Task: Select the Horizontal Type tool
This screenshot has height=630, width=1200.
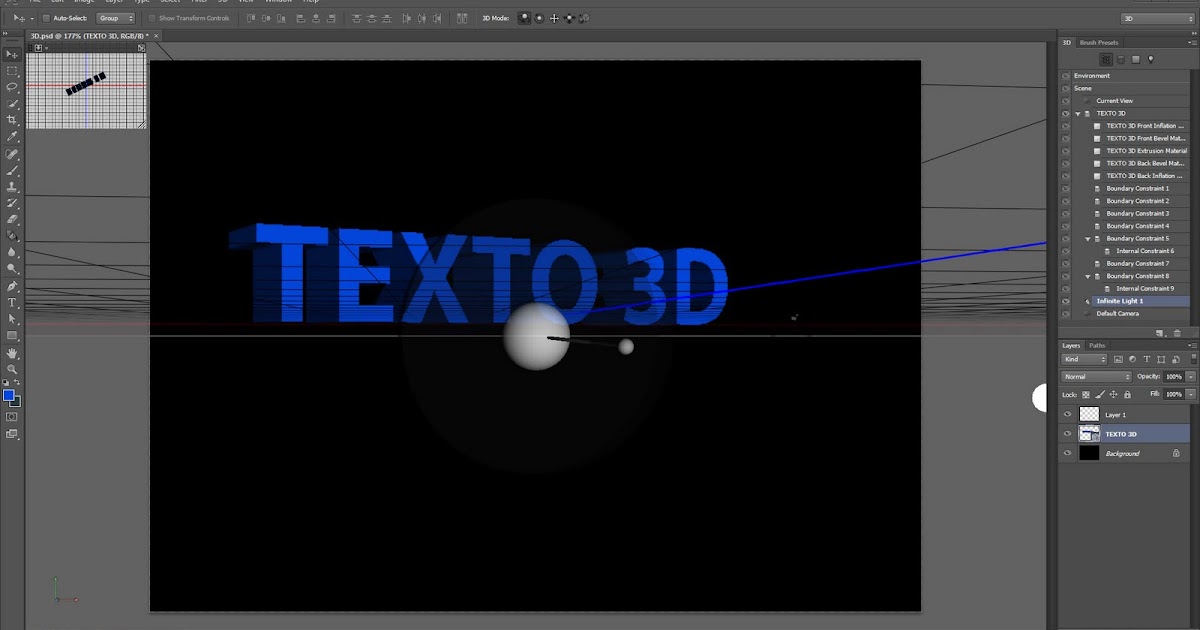Action: pyautogui.click(x=12, y=302)
